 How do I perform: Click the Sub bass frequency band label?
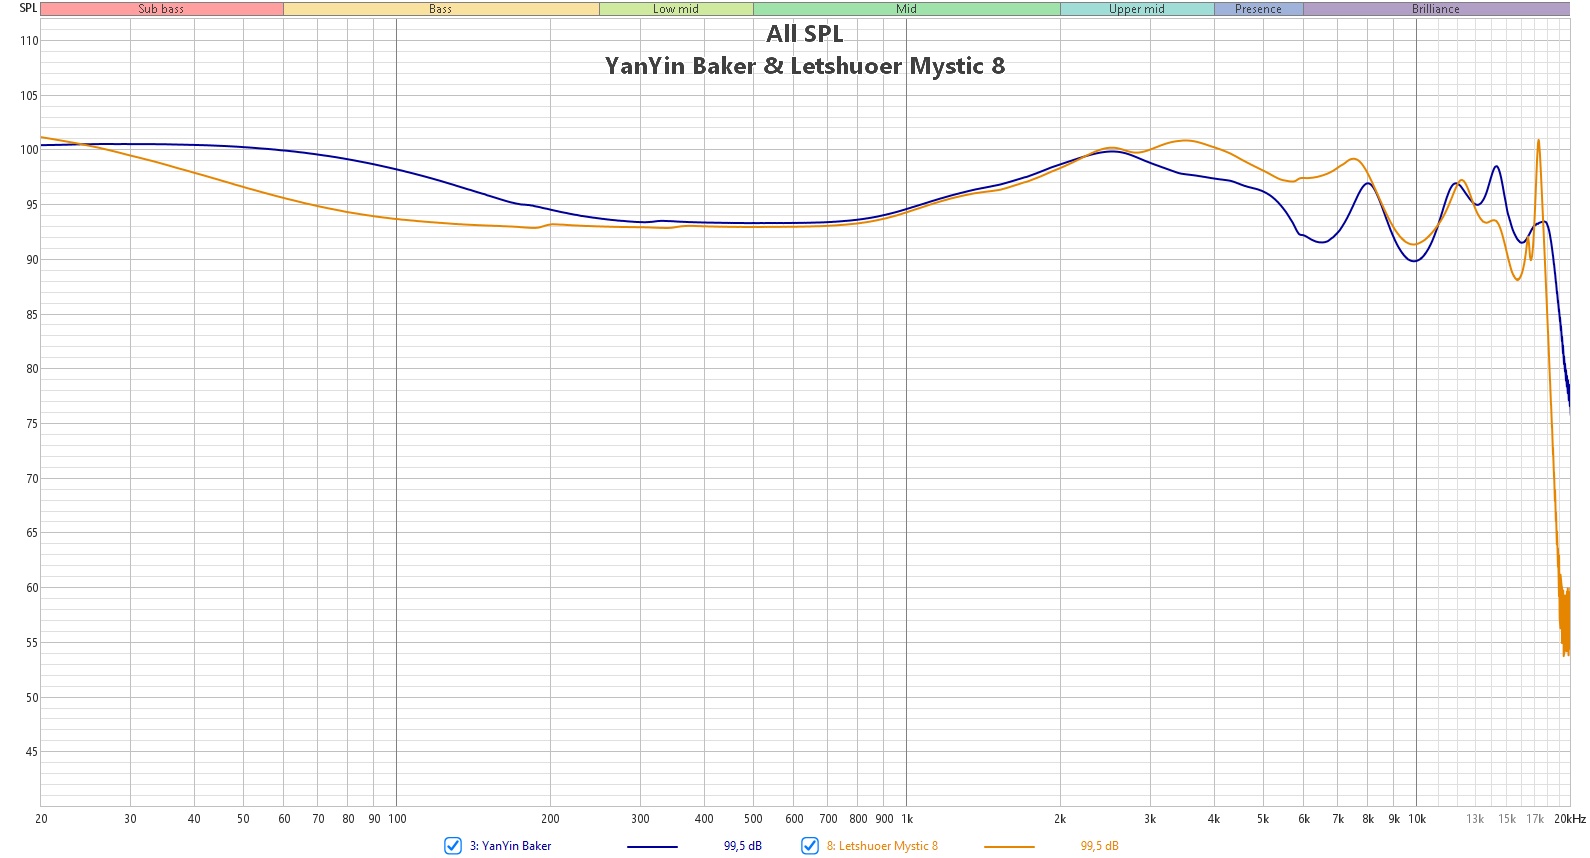(161, 9)
